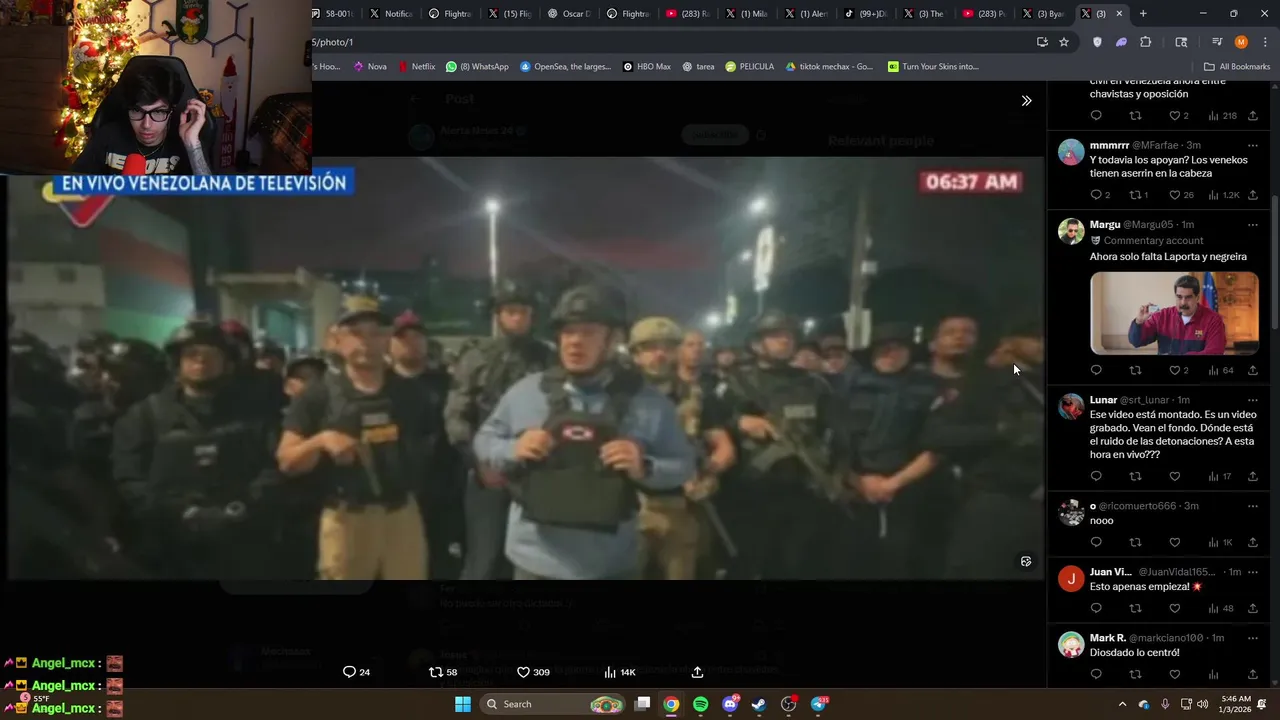The width and height of the screenshot is (1280, 720).
Task: Like Juan Vi...'s reply
Action: click(x=1175, y=608)
